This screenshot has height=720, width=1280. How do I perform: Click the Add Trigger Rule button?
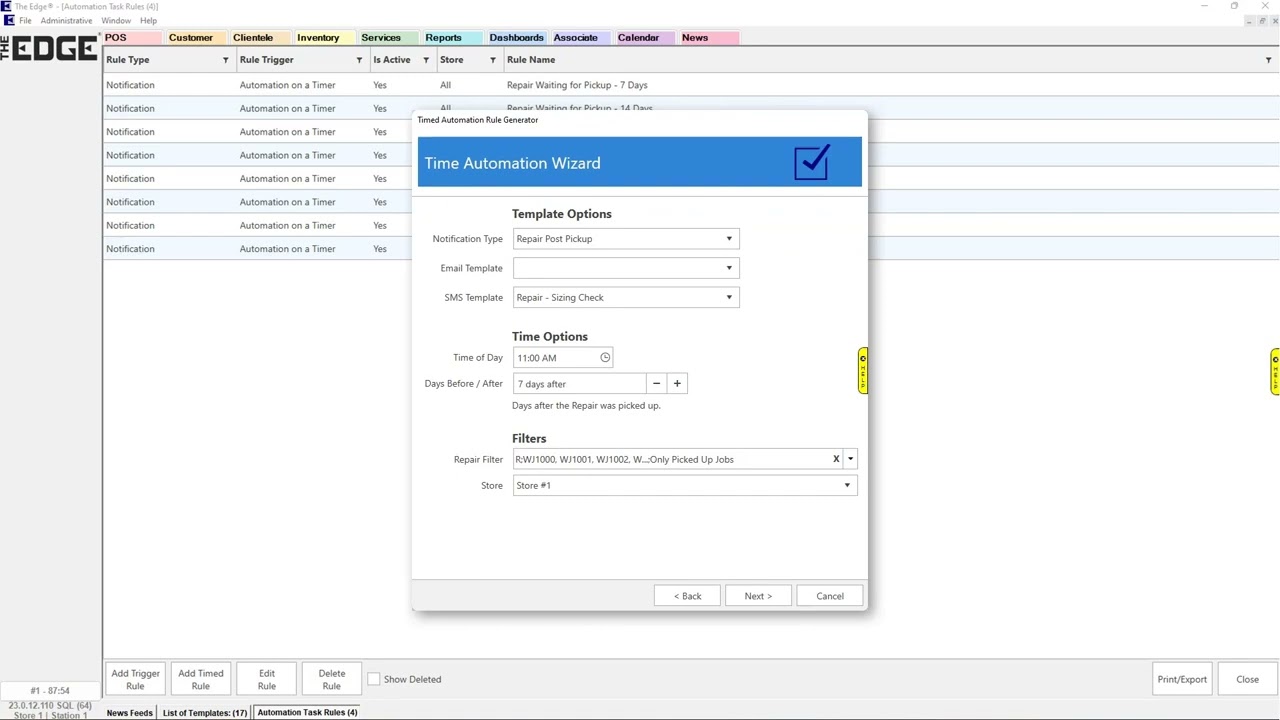135,679
